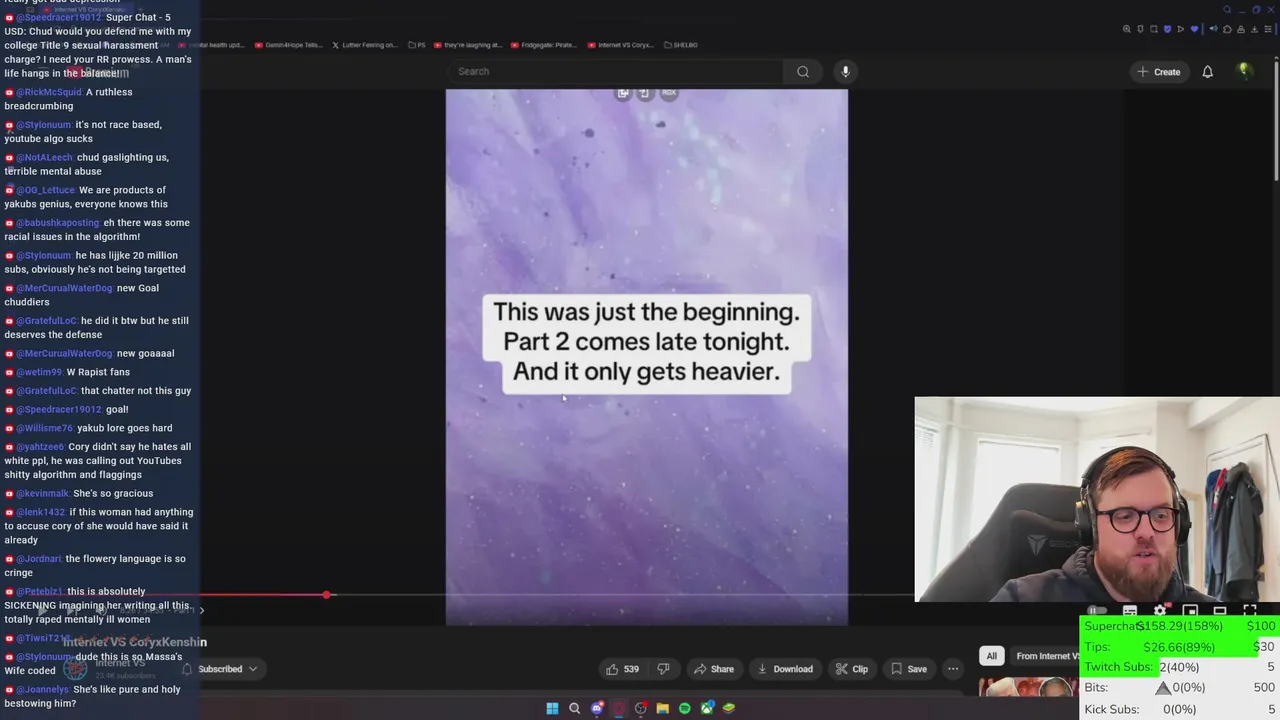Open Xbox app from taskbar
This screenshot has height=720, width=1280.
tap(707, 708)
